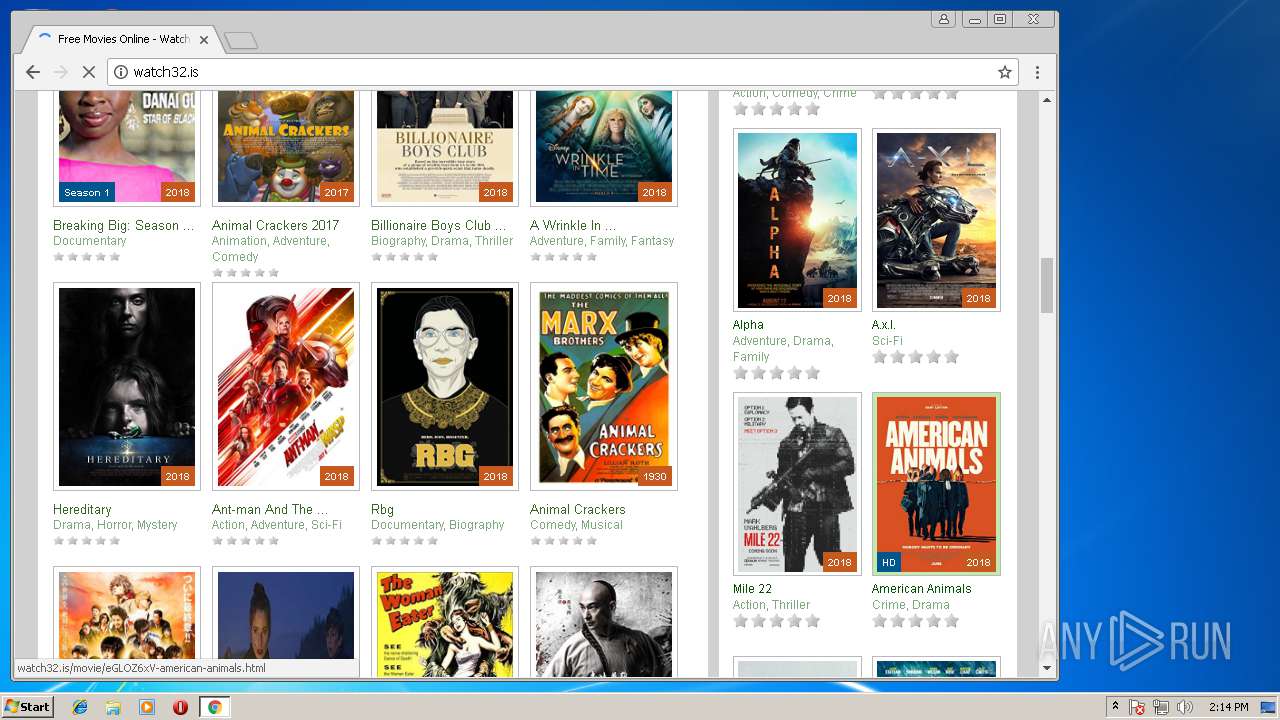Open the Windows Start menu

point(28,707)
